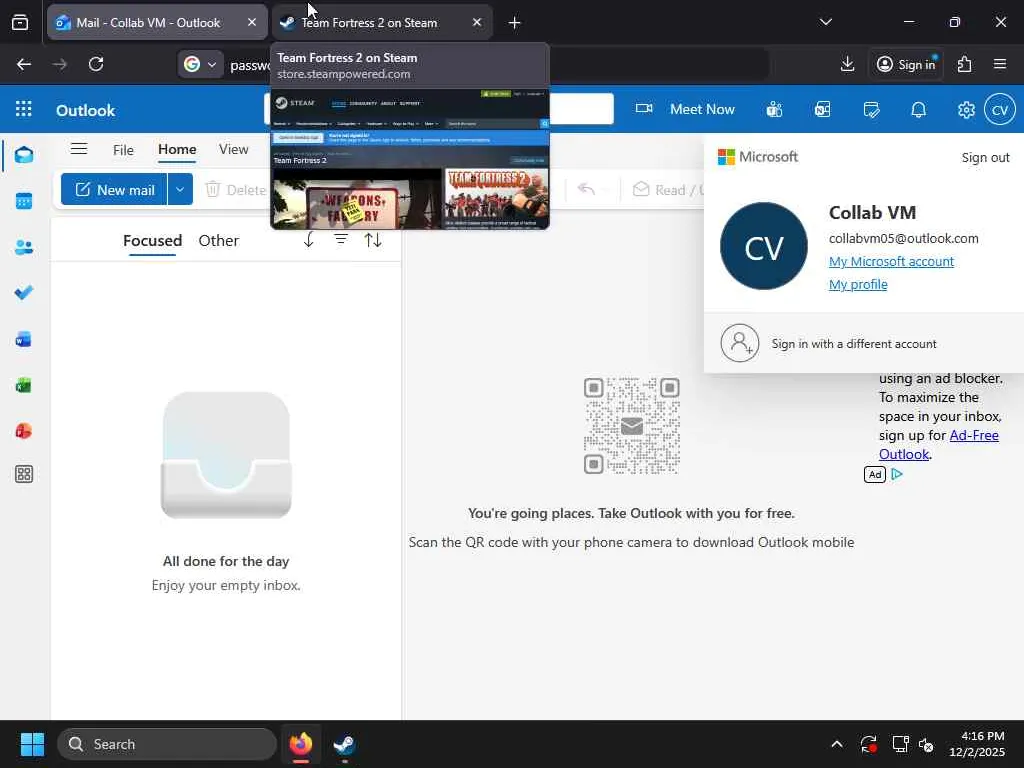This screenshot has width=1024, height=768.
Task: Switch to the Other inbox tab
Action: (x=218, y=240)
